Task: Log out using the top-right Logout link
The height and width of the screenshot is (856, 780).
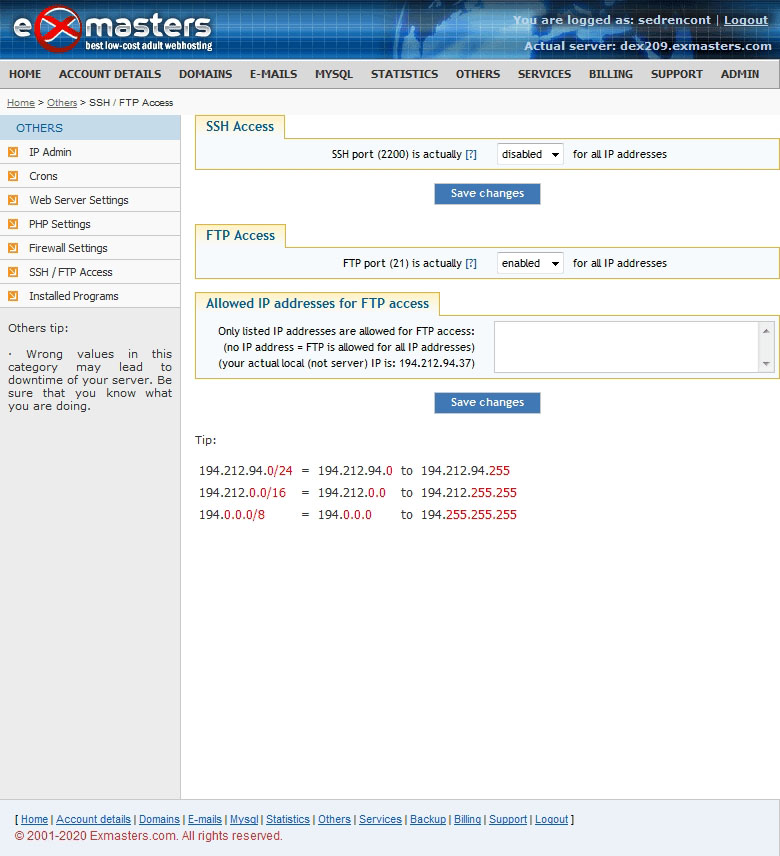Action: (x=746, y=20)
